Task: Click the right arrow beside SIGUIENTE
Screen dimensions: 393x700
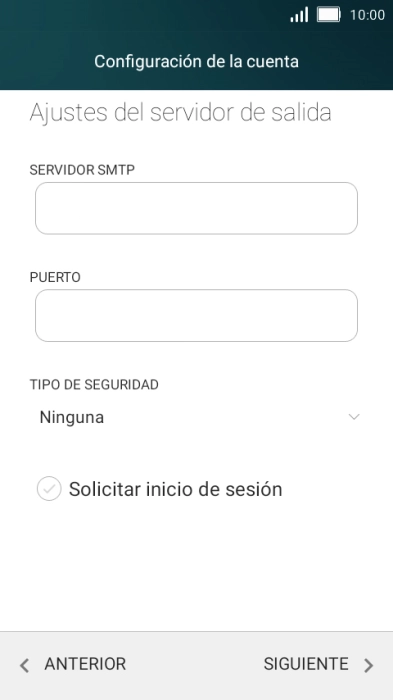Action: point(368,665)
